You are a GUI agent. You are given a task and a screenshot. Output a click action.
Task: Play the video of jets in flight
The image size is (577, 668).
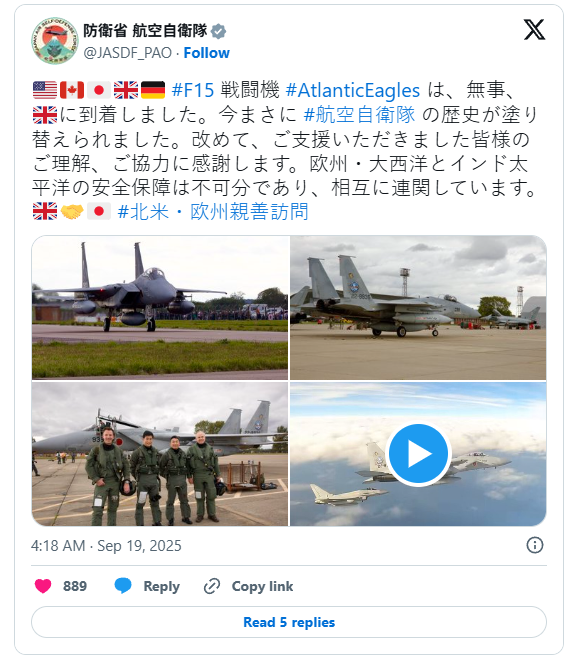click(x=418, y=454)
